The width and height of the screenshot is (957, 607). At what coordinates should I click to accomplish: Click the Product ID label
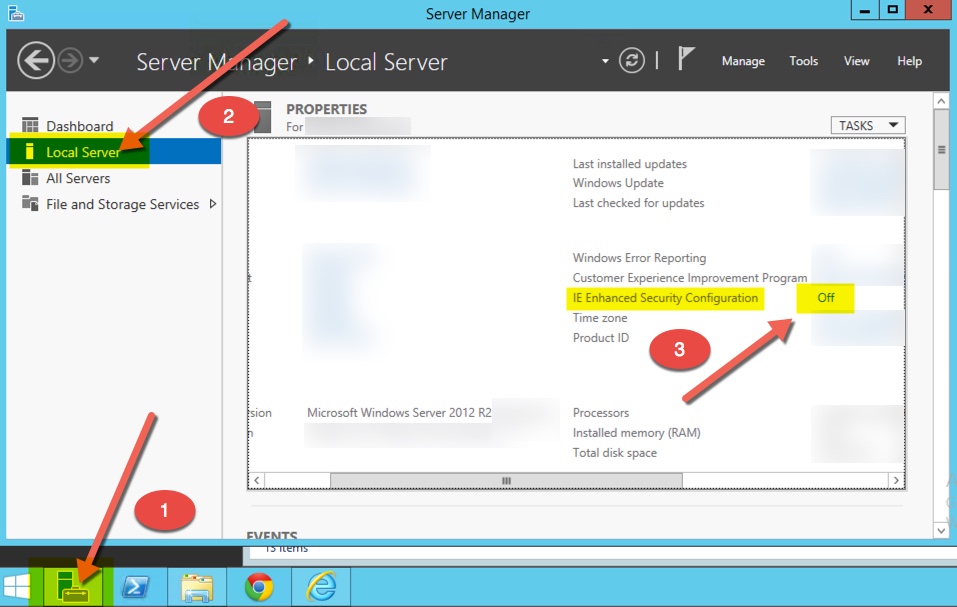(601, 338)
